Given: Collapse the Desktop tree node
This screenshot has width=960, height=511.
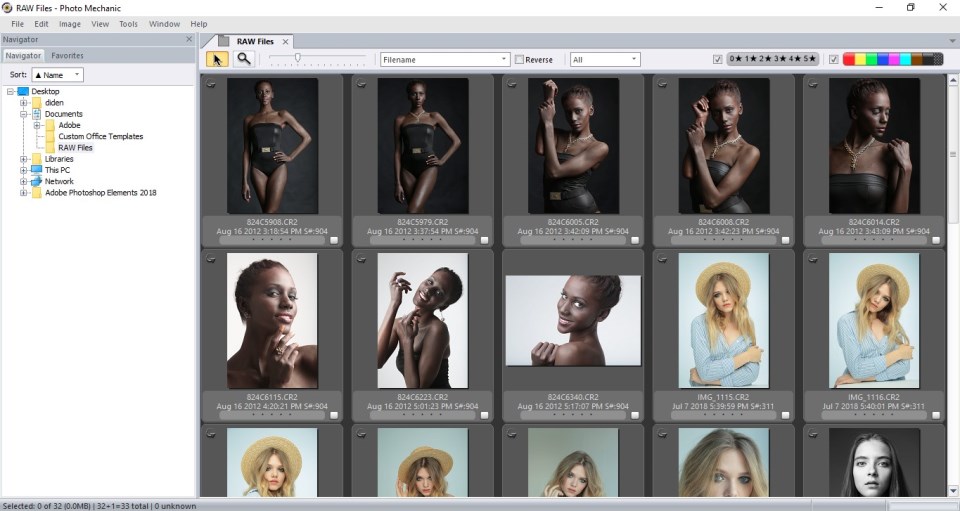Looking at the screenshot, I should 10,91.
